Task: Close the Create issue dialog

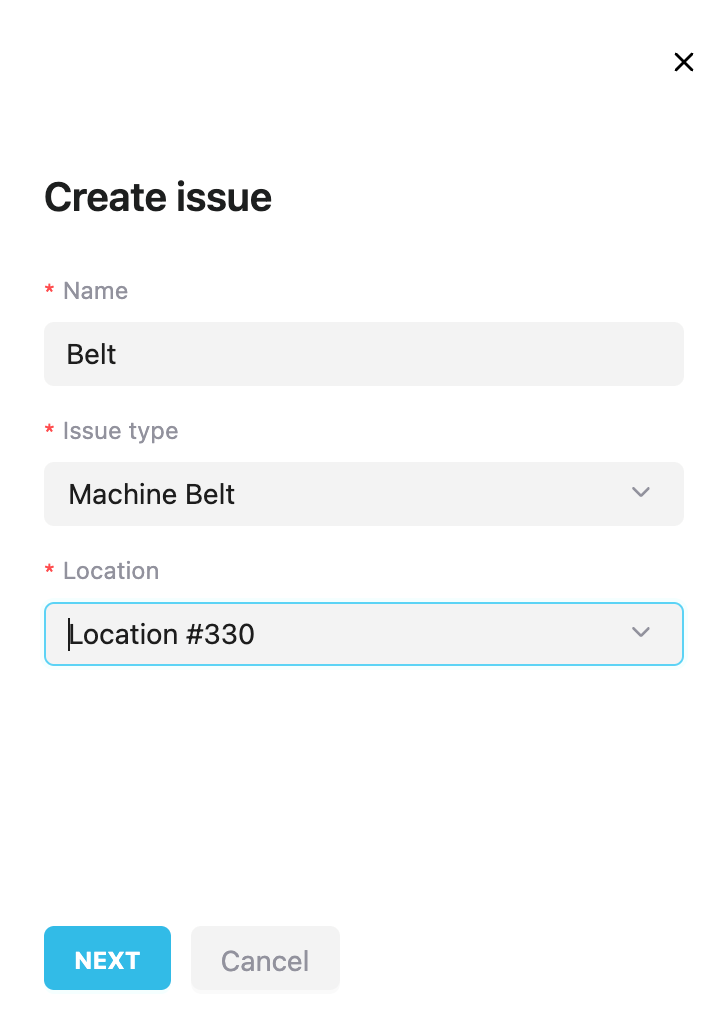Action: 683,62
